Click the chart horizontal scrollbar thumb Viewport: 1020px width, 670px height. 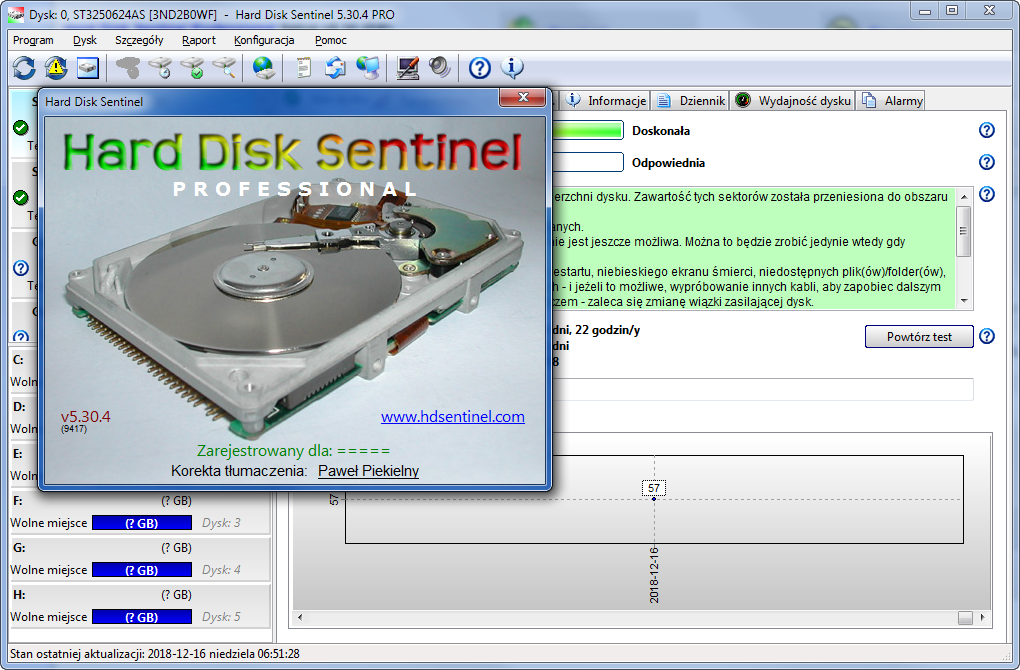pyautogui.click(x=965, y=617)
